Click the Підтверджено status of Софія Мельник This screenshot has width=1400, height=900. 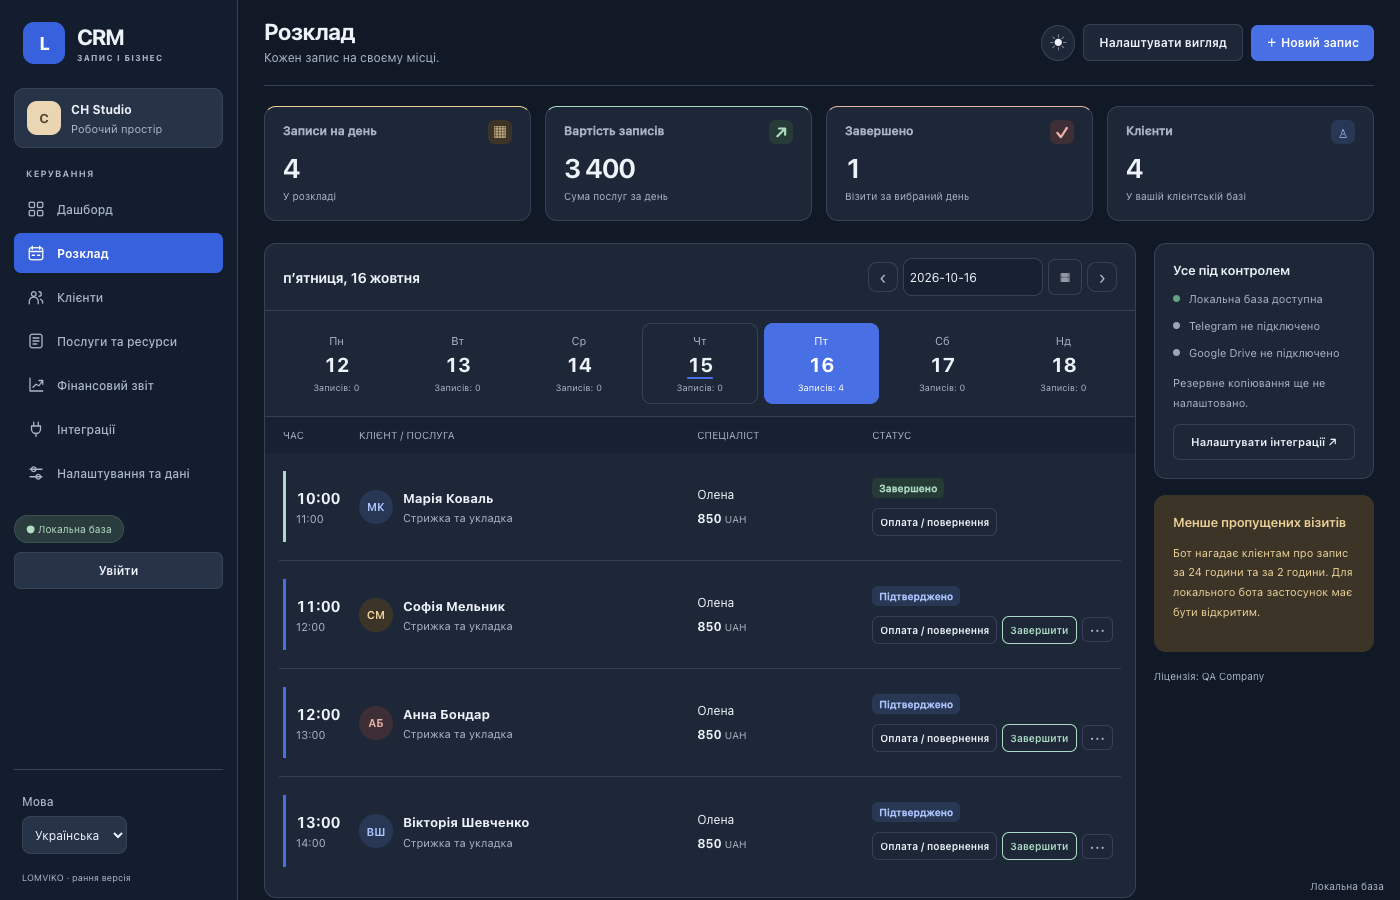click(916, 596)
